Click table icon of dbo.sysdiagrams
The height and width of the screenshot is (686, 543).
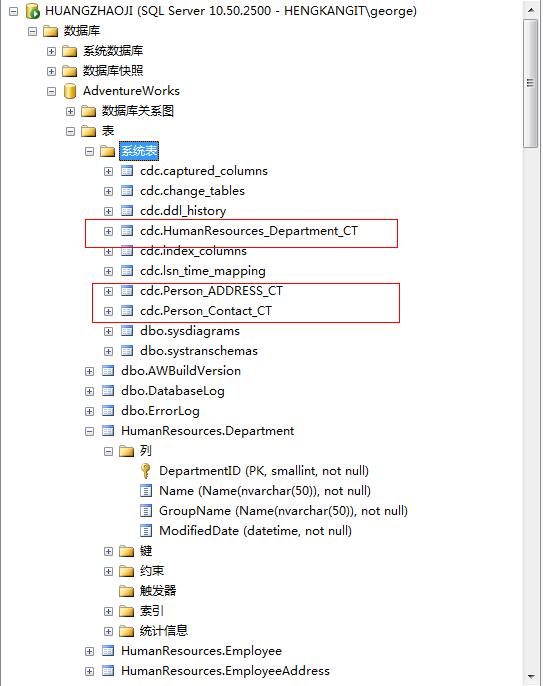[127, 331]
